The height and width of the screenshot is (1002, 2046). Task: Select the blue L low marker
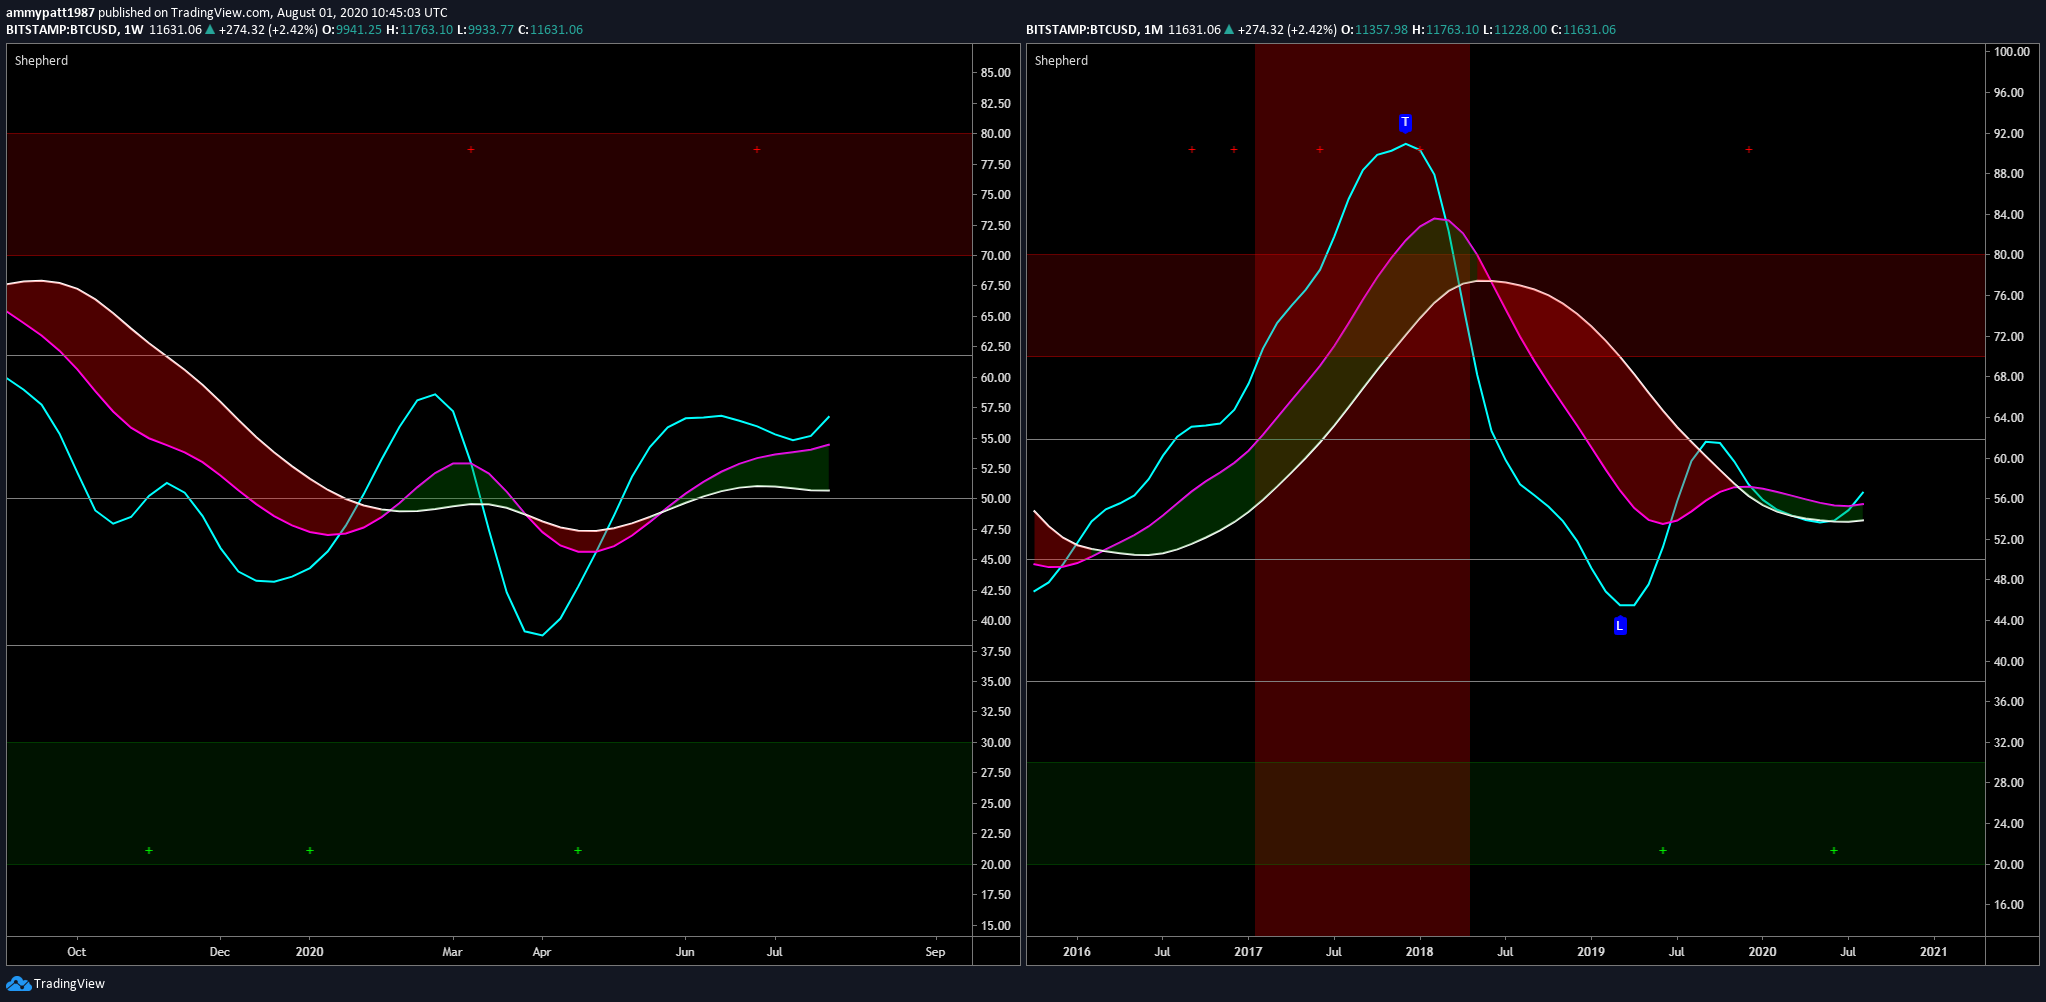point(1620,626)
